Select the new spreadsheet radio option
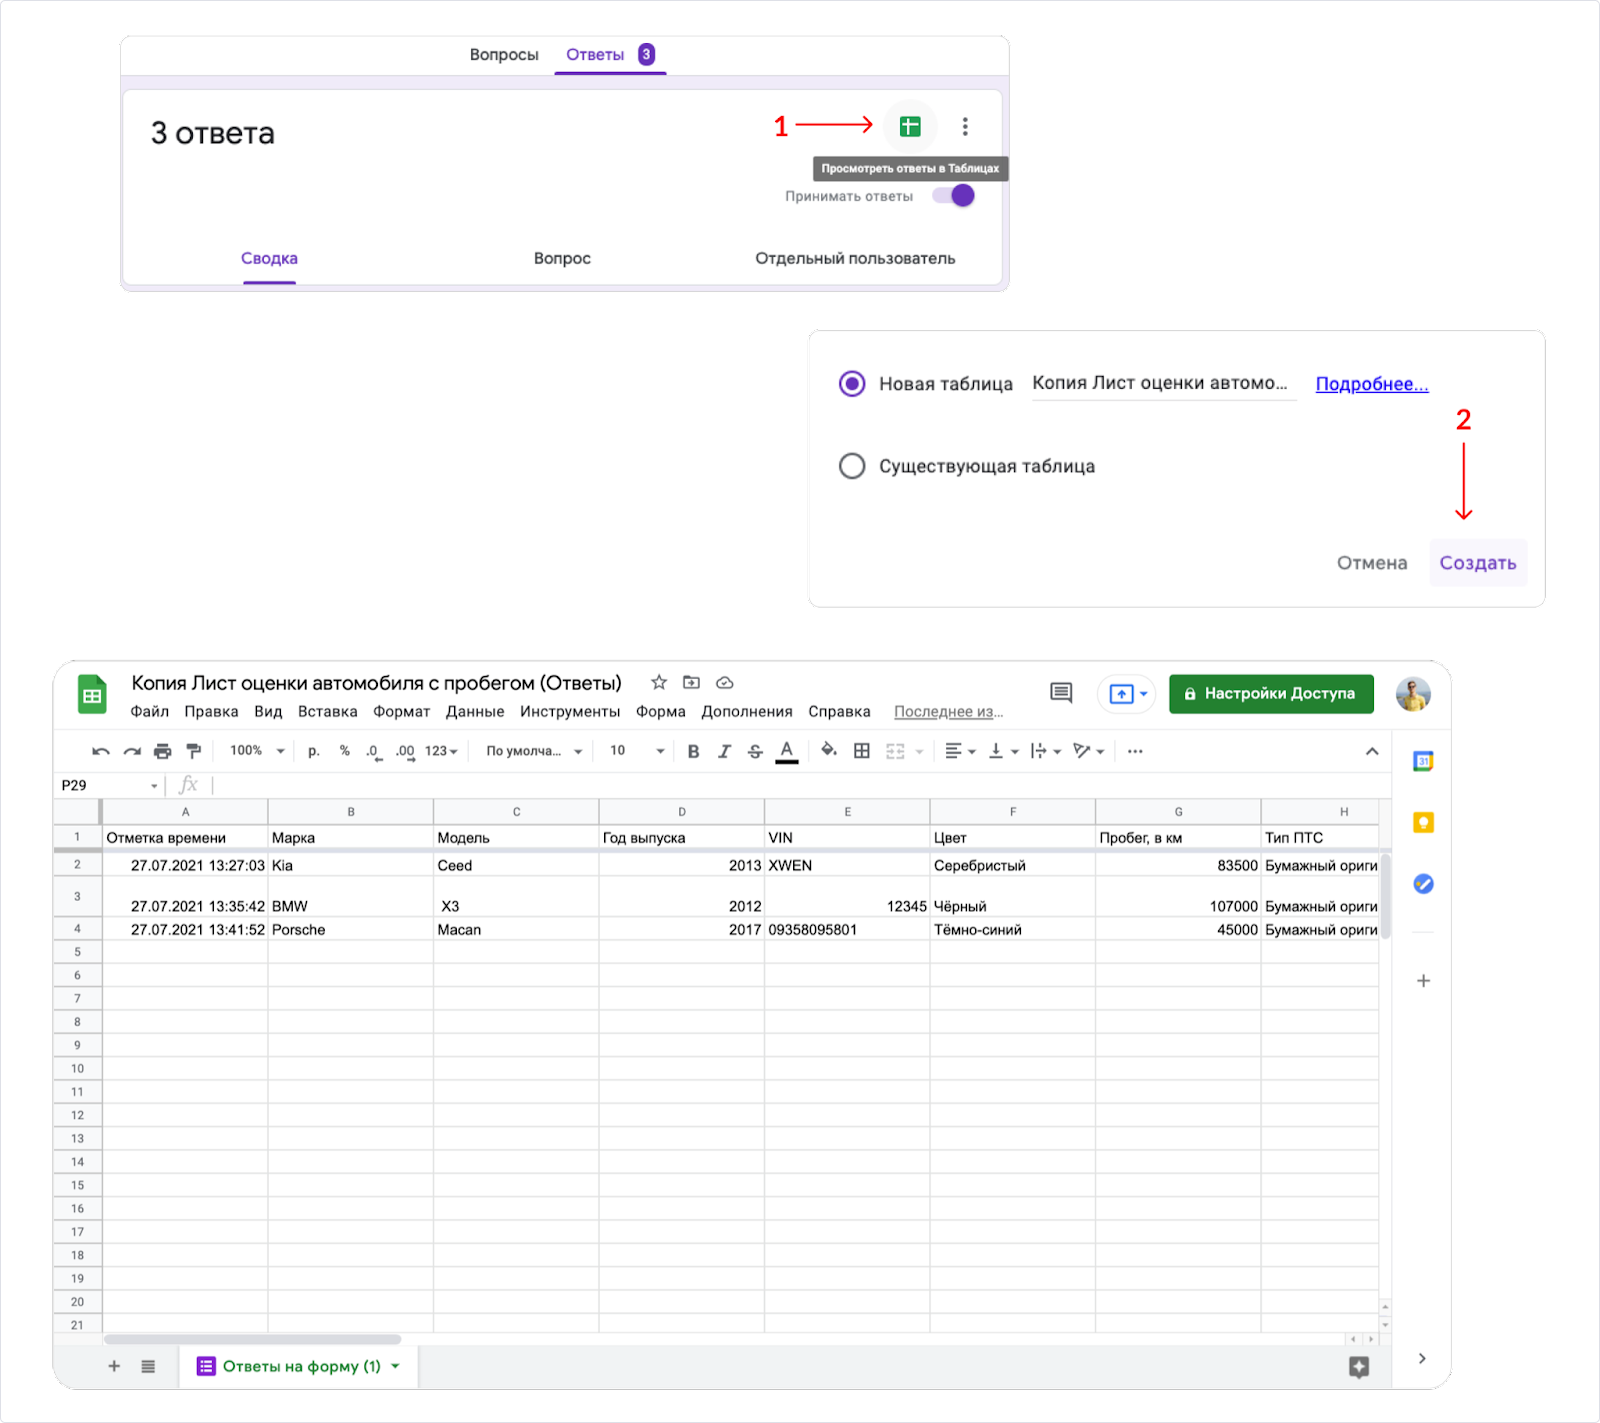 (852, 384)
